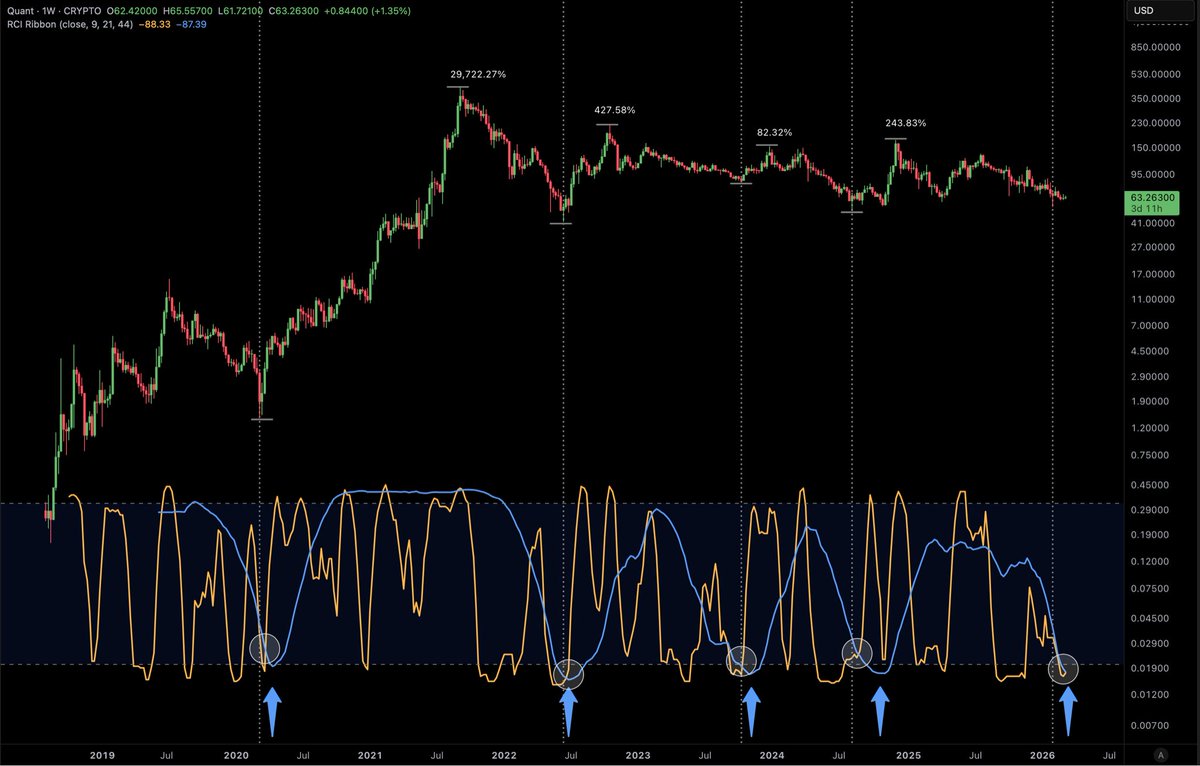
Task: Click the blue RCI value -87.39
Action: pyautogui.click(x=193, y=24)
